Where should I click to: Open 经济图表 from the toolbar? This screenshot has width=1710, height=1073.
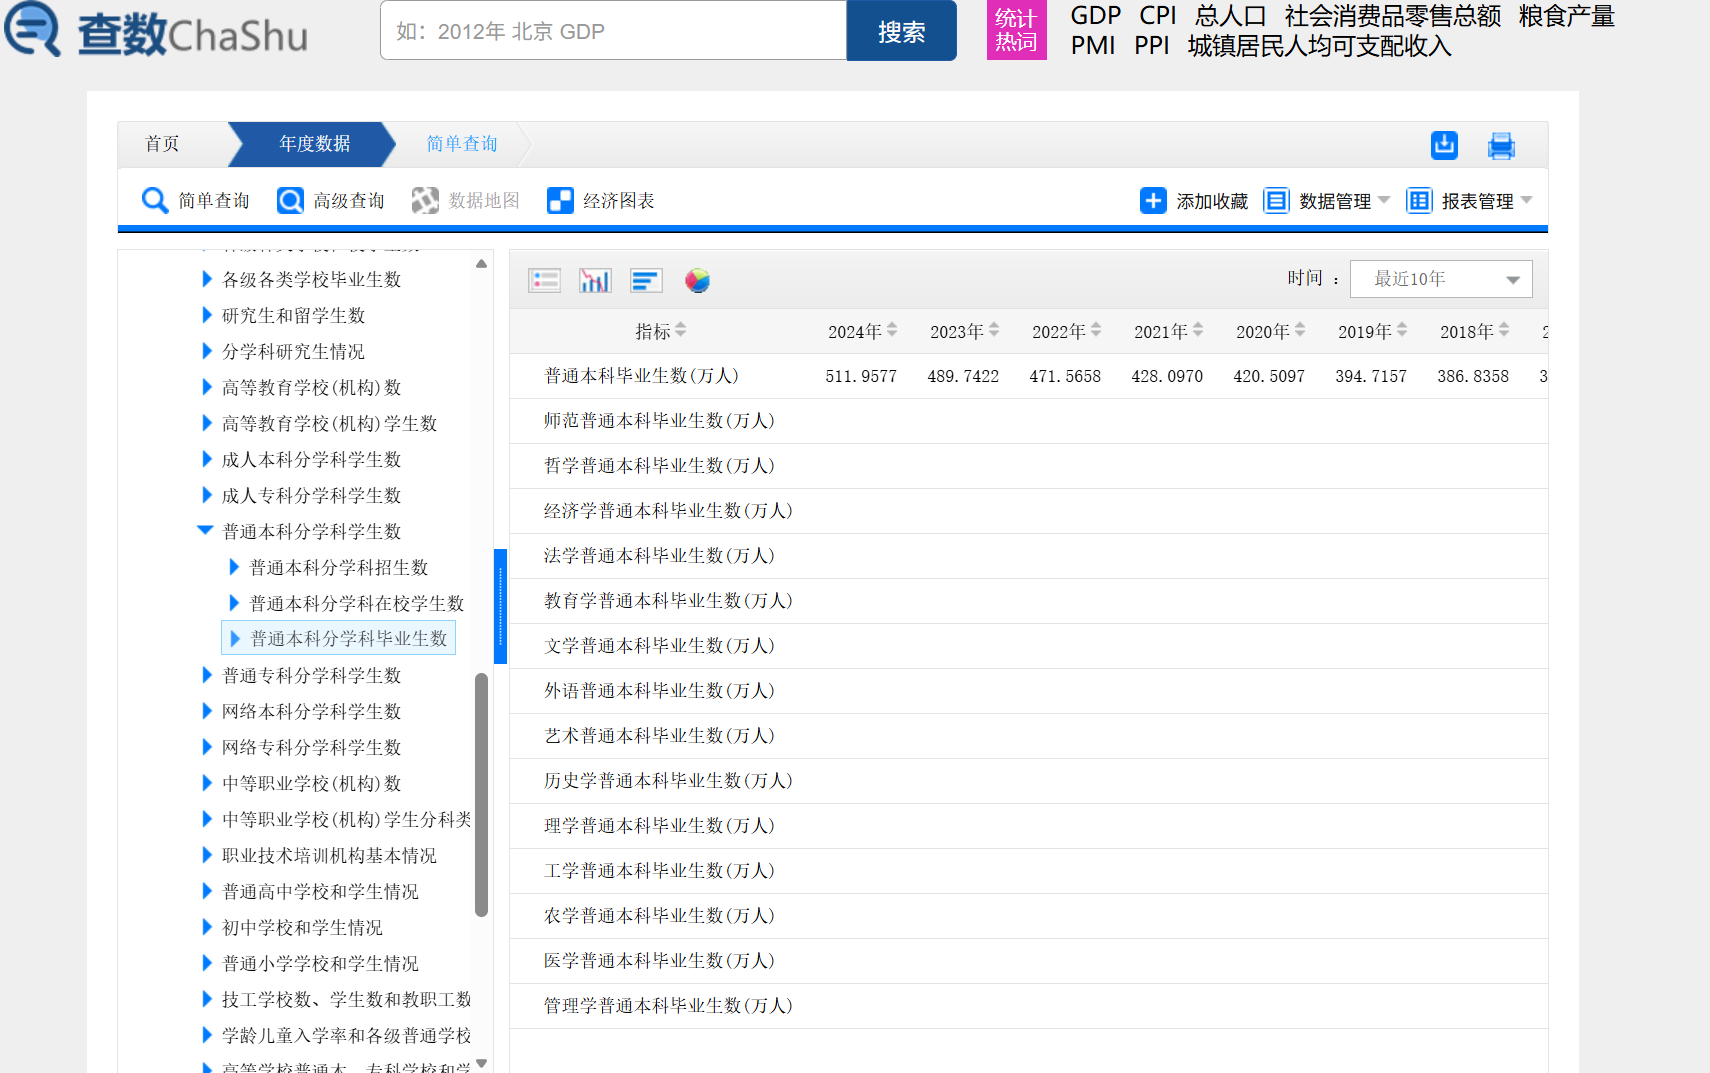point(601,201)
